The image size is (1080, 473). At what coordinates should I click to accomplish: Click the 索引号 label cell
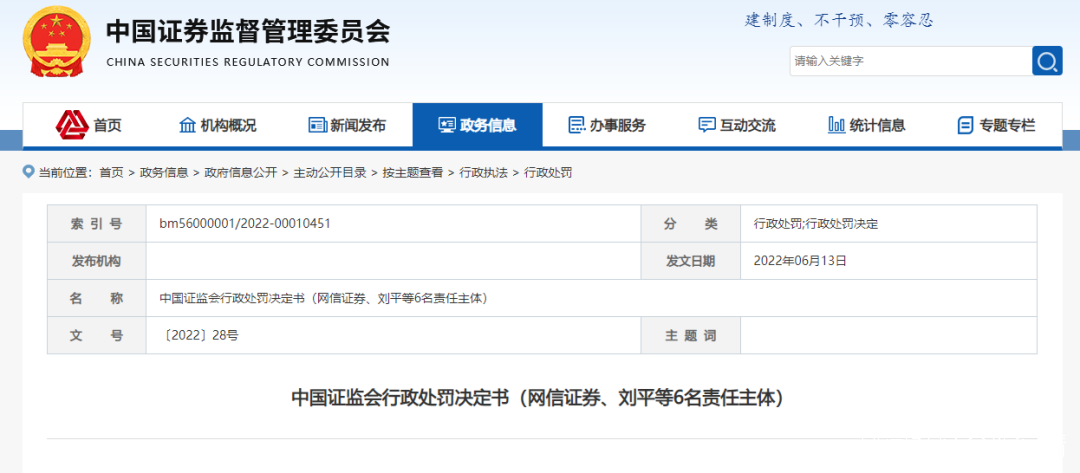(96, 223)
